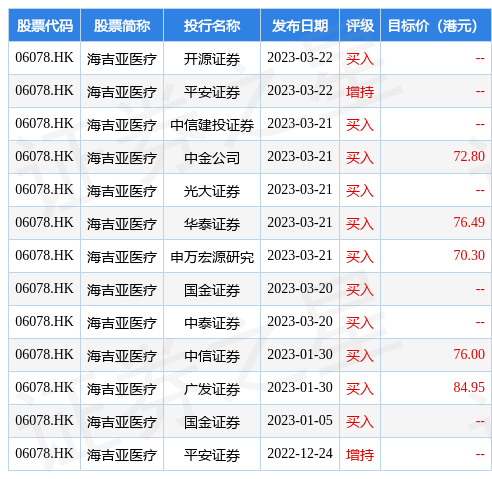Image resolution: width=492 pixels, height=479 pixels.
Task: Click the 目标价（港元） column header
Action: click(436, 26)
